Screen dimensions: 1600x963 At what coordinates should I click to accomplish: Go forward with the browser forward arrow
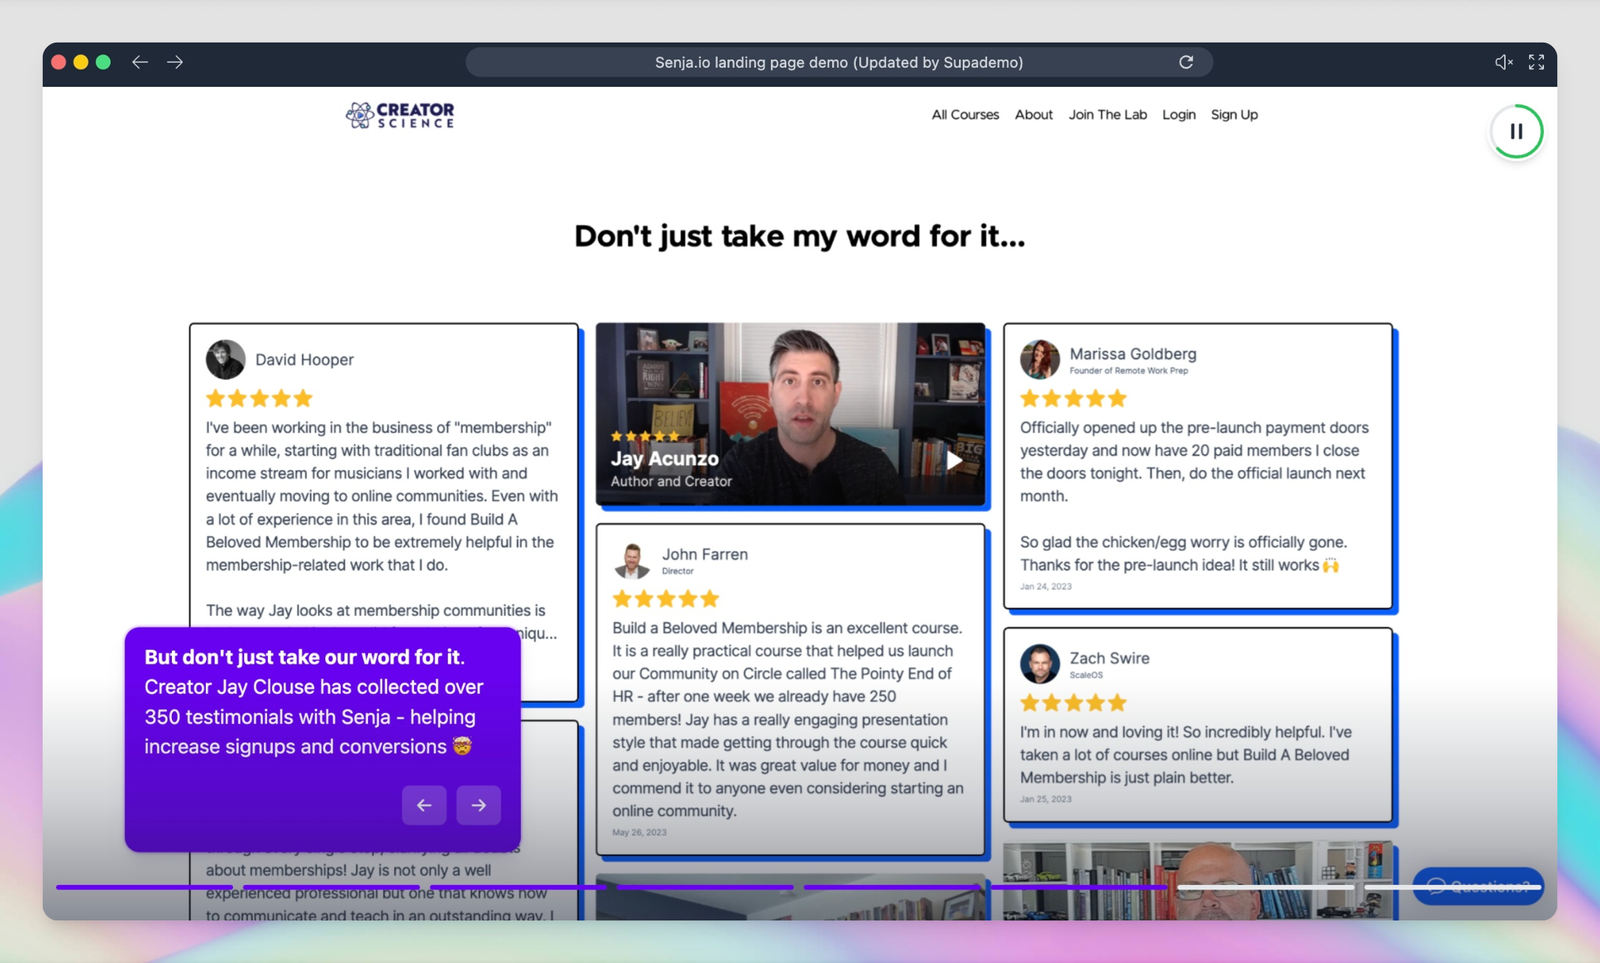[175, 62]
